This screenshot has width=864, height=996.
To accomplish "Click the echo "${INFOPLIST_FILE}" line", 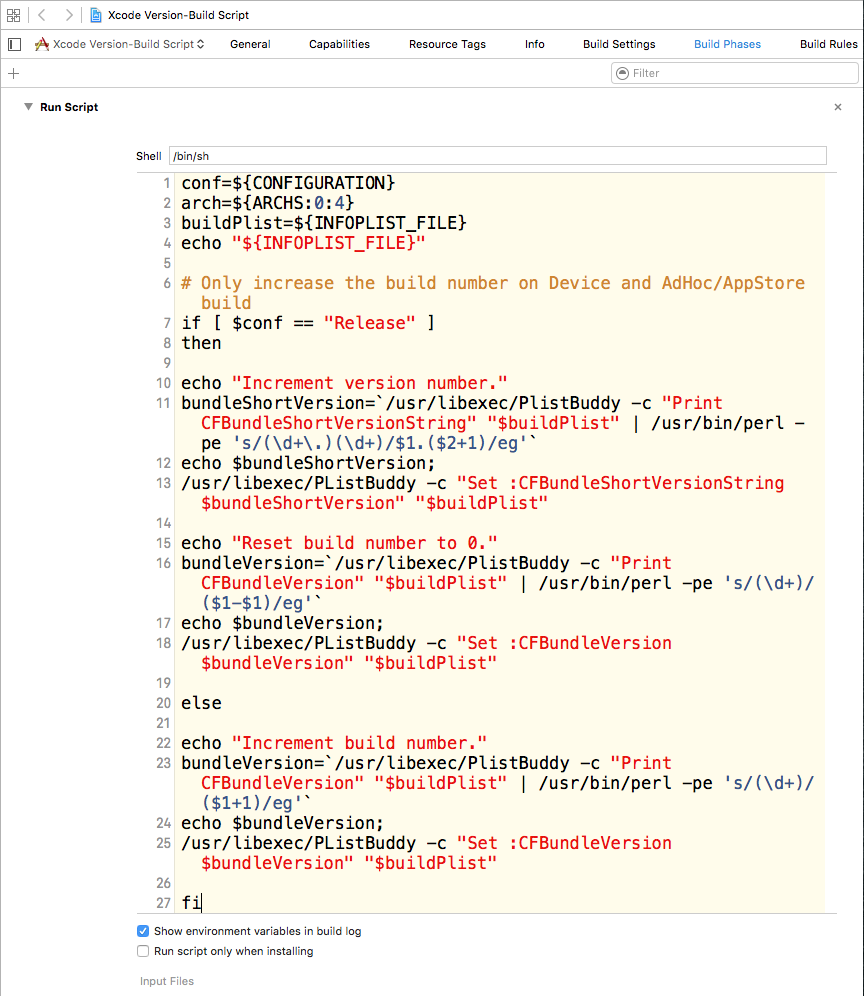I will tap(303, 243).
